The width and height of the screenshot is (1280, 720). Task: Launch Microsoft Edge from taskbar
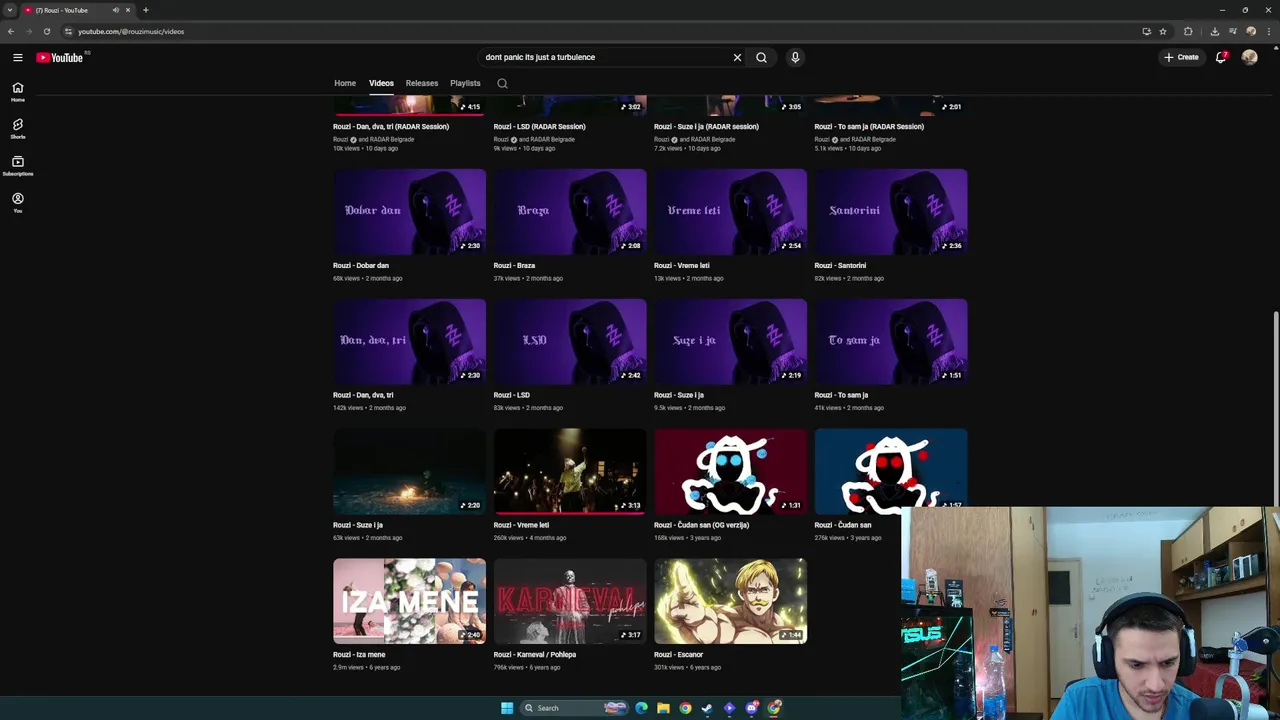tap(641, 708)
